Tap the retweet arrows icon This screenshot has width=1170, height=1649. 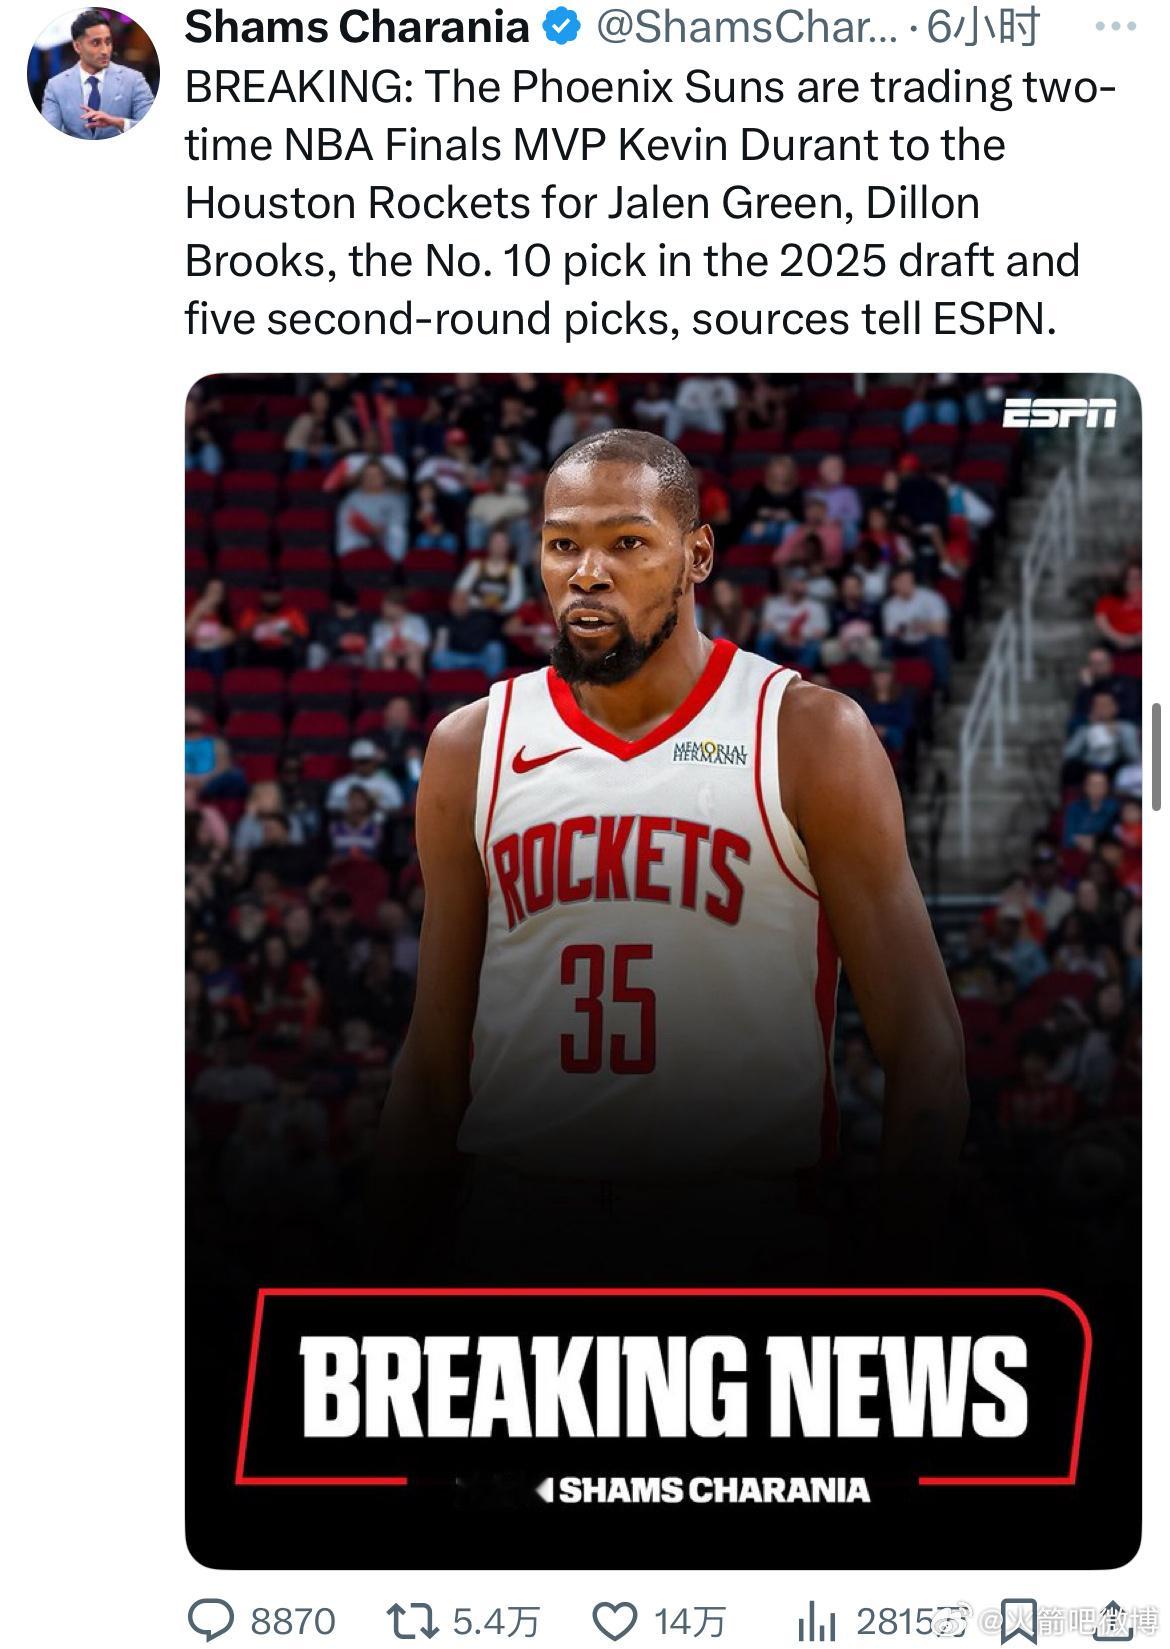[412, 1620]
